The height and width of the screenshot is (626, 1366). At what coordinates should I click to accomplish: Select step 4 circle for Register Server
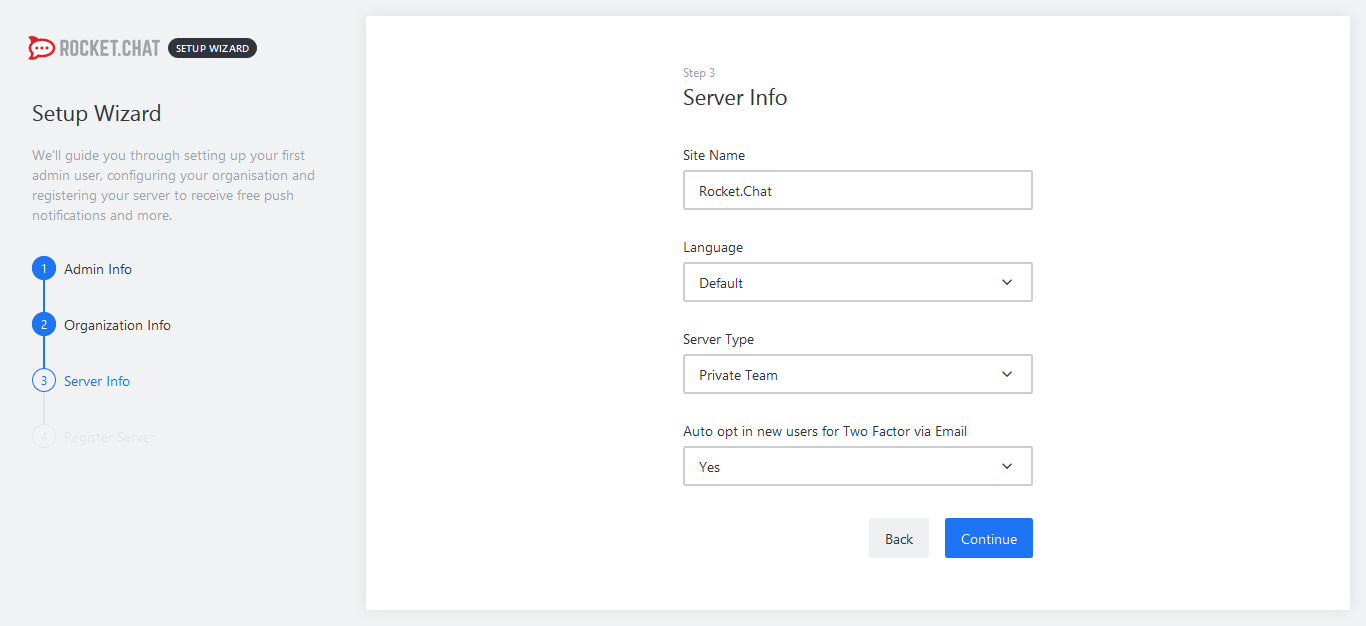click(x=44, y=437)
